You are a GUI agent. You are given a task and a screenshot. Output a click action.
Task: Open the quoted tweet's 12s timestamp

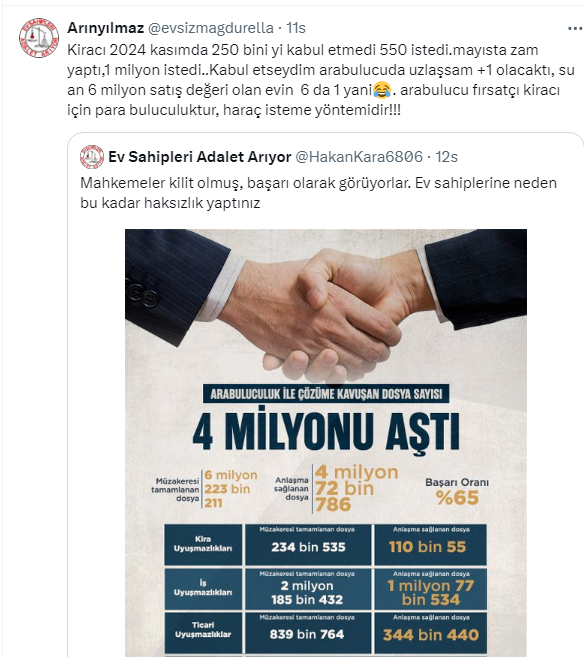pos(446,157)
